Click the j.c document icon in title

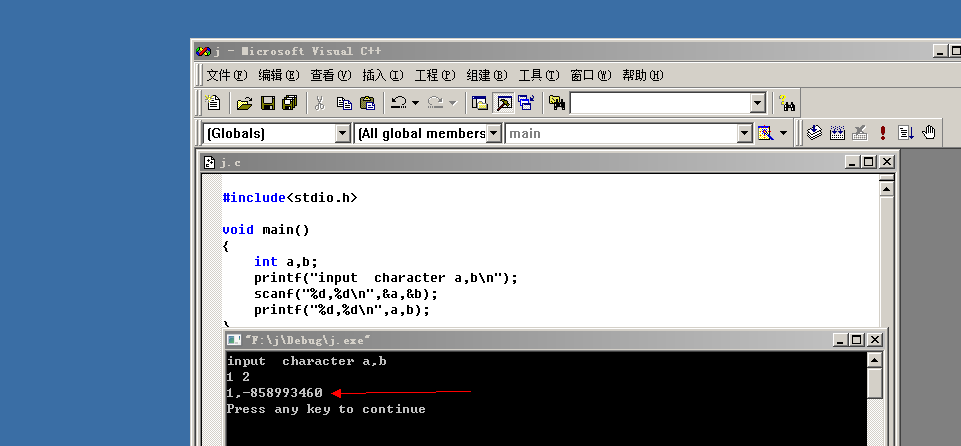tap(210, 162)
